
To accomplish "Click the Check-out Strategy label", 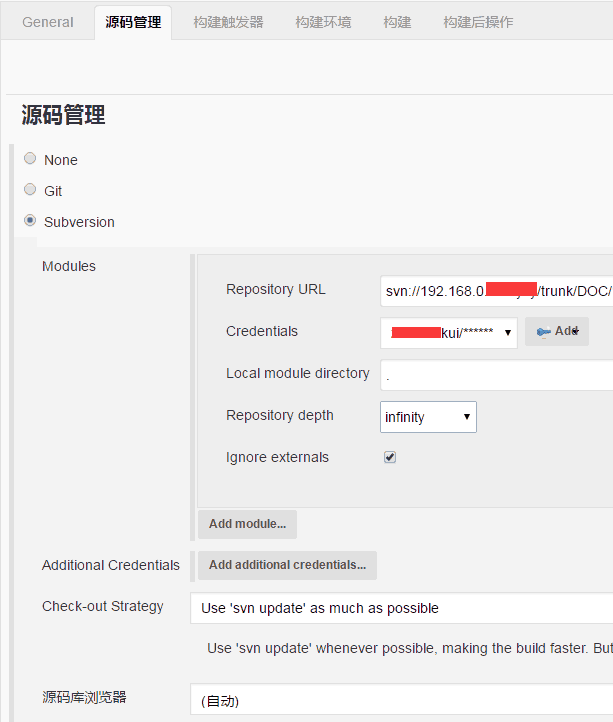I will [103, 606].
